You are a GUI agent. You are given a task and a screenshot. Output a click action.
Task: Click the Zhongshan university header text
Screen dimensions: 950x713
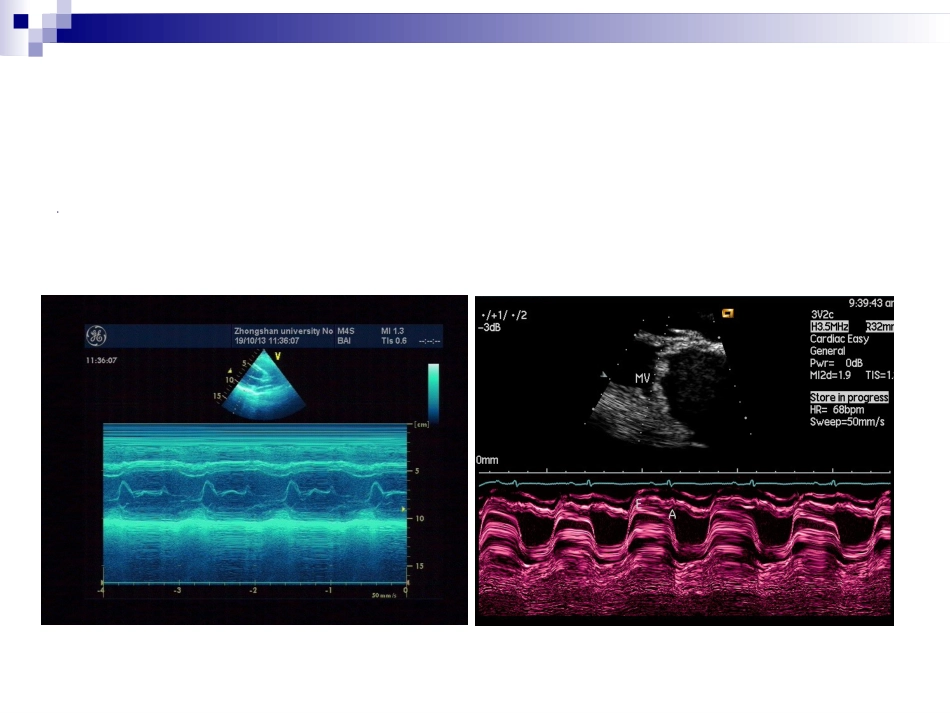click(284, 331)
